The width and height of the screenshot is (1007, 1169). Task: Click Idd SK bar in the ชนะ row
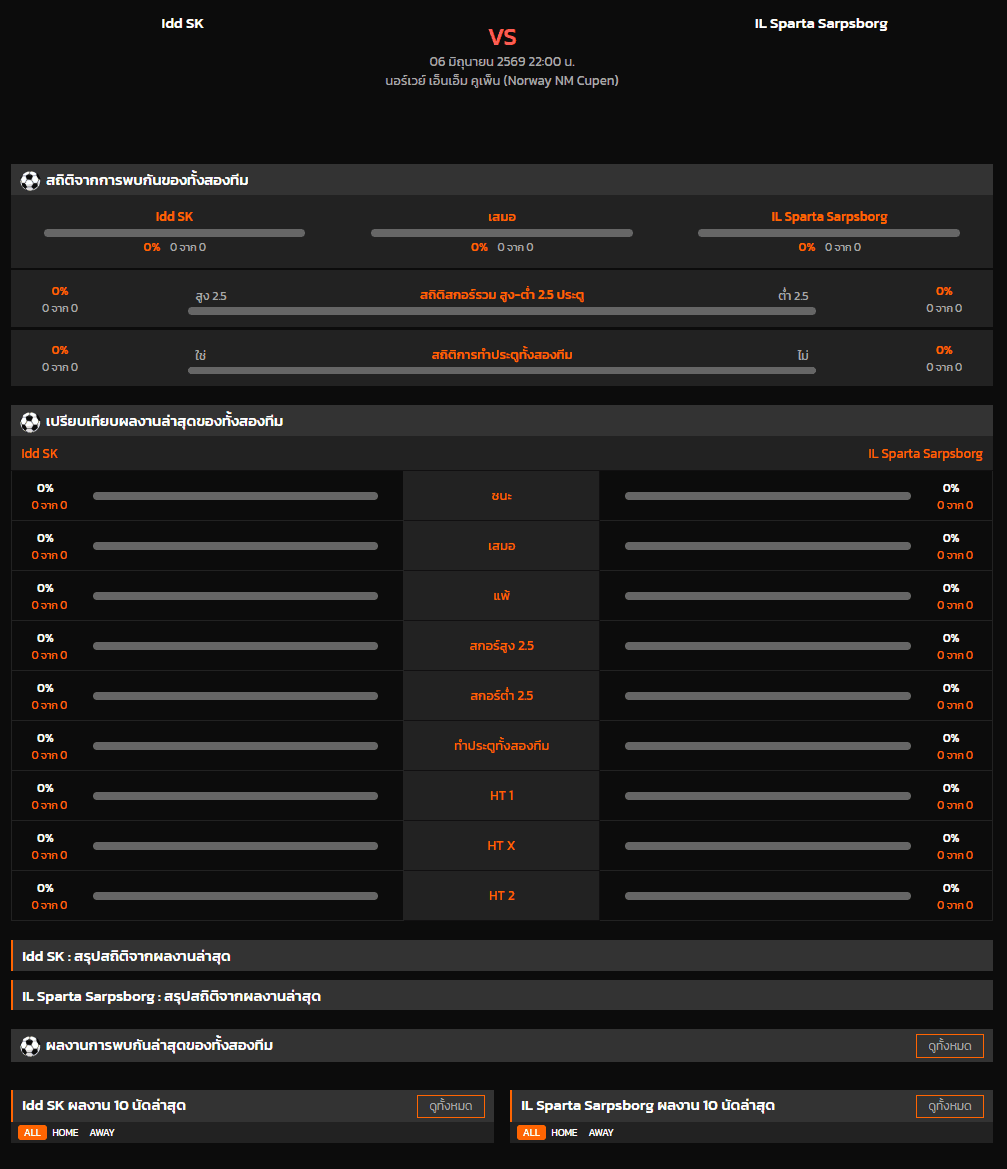coord(236,497)
